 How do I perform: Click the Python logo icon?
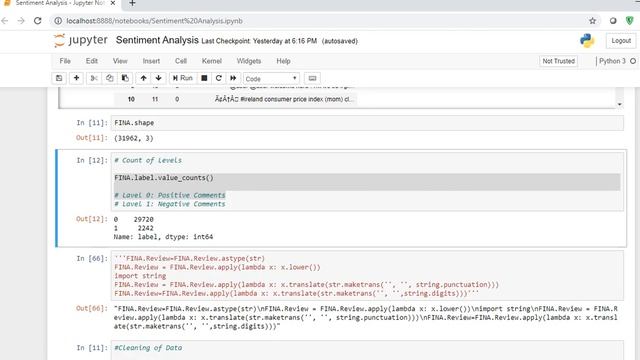coord(587,40)
